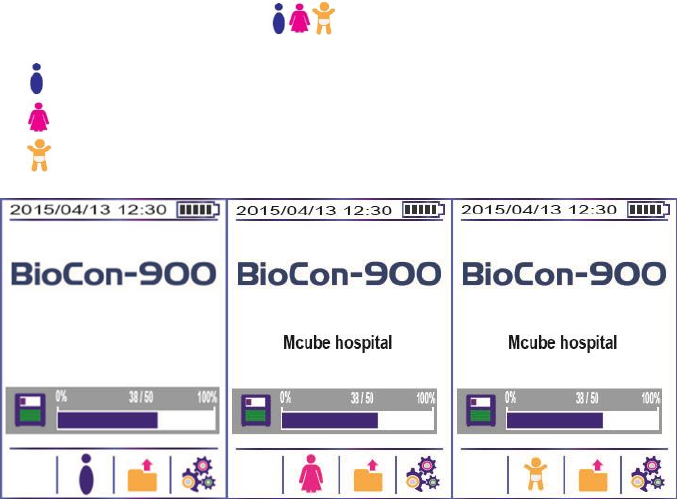Click the date and time in middle screen
The height and width of the screenshot is (499, 677).
(x=313, y=211)
